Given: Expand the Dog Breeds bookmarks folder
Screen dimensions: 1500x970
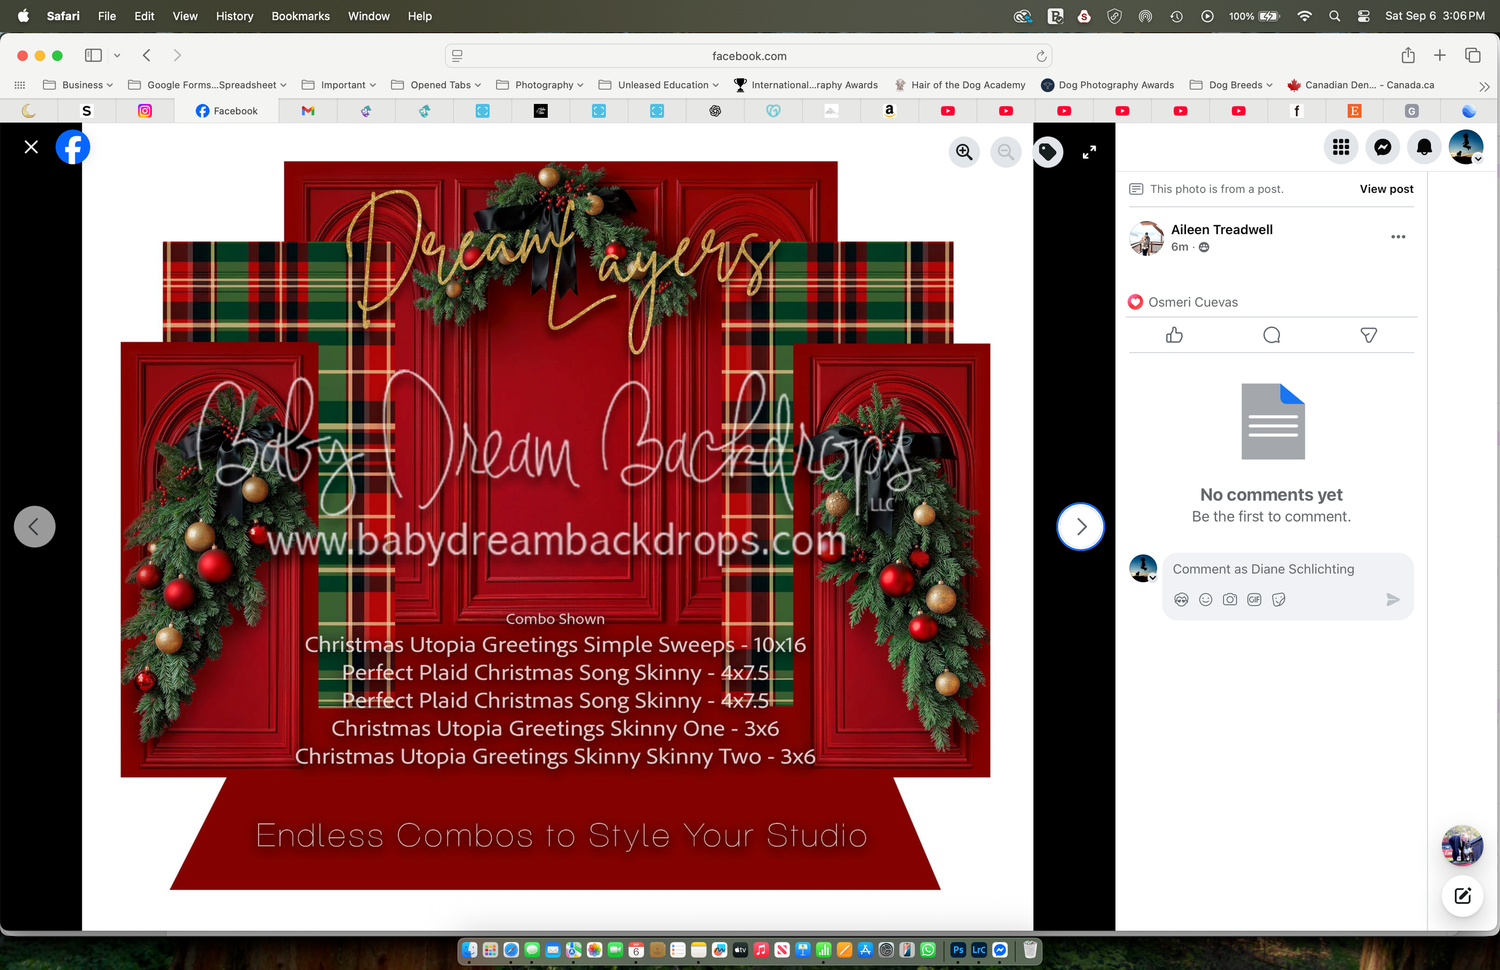Looking at the screenshot, I should click(1231, 85).
